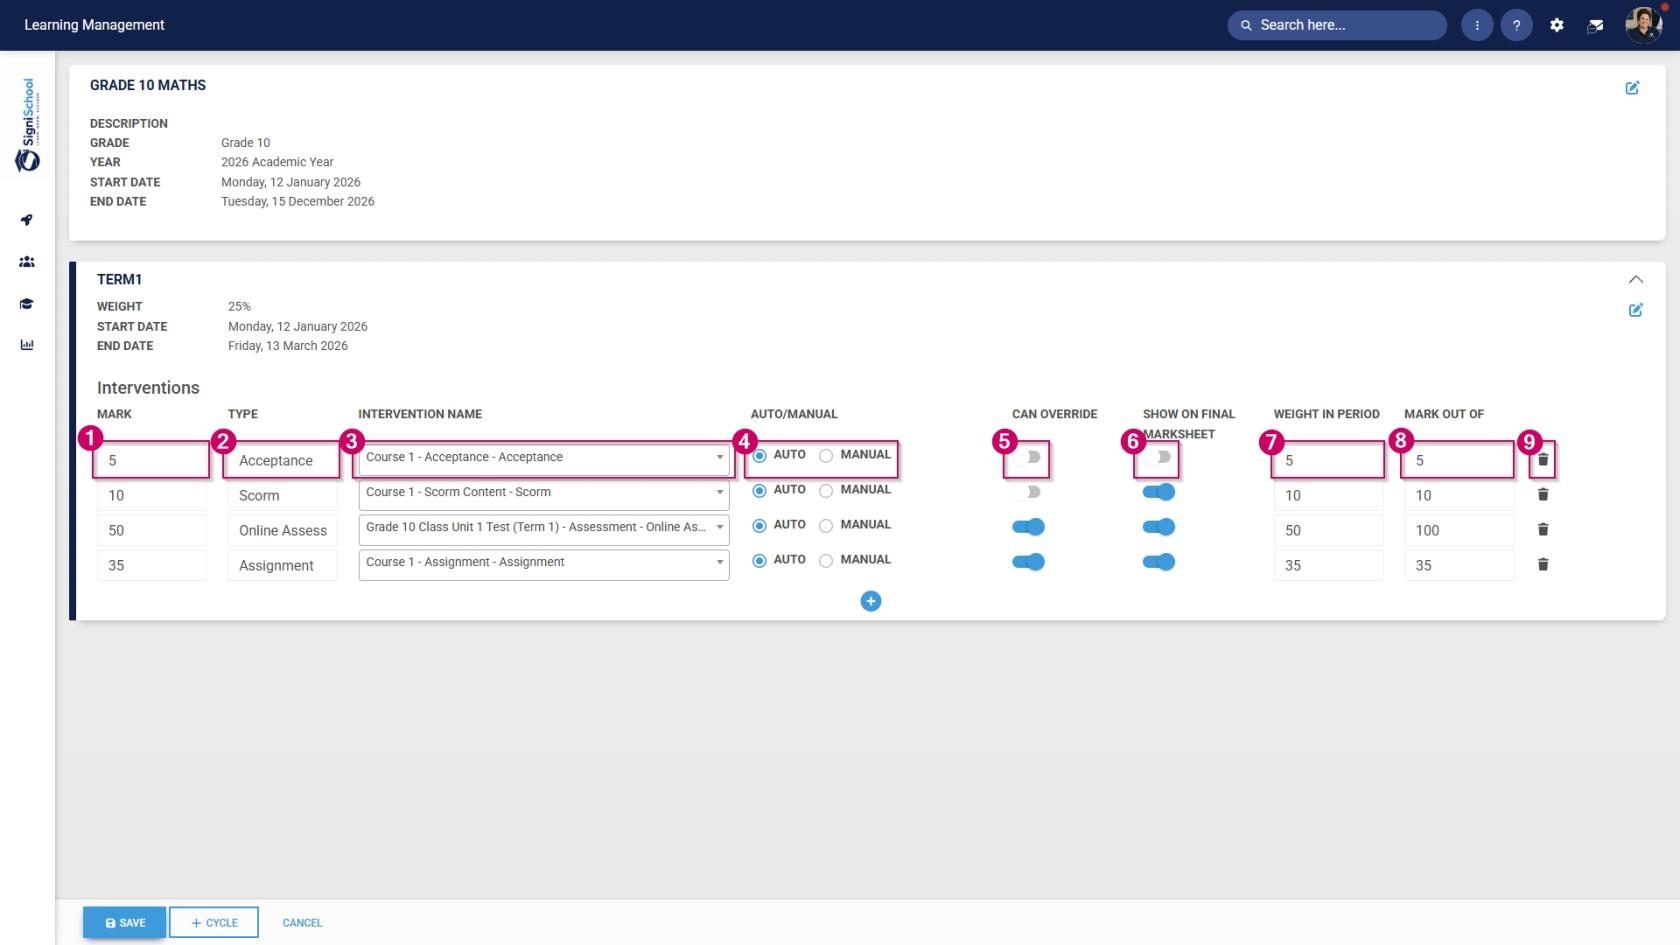Select MANUAL for Acceptance row
Image resolution: width=1680 pixels, height=945 pixels.
[x=826, y=456]
